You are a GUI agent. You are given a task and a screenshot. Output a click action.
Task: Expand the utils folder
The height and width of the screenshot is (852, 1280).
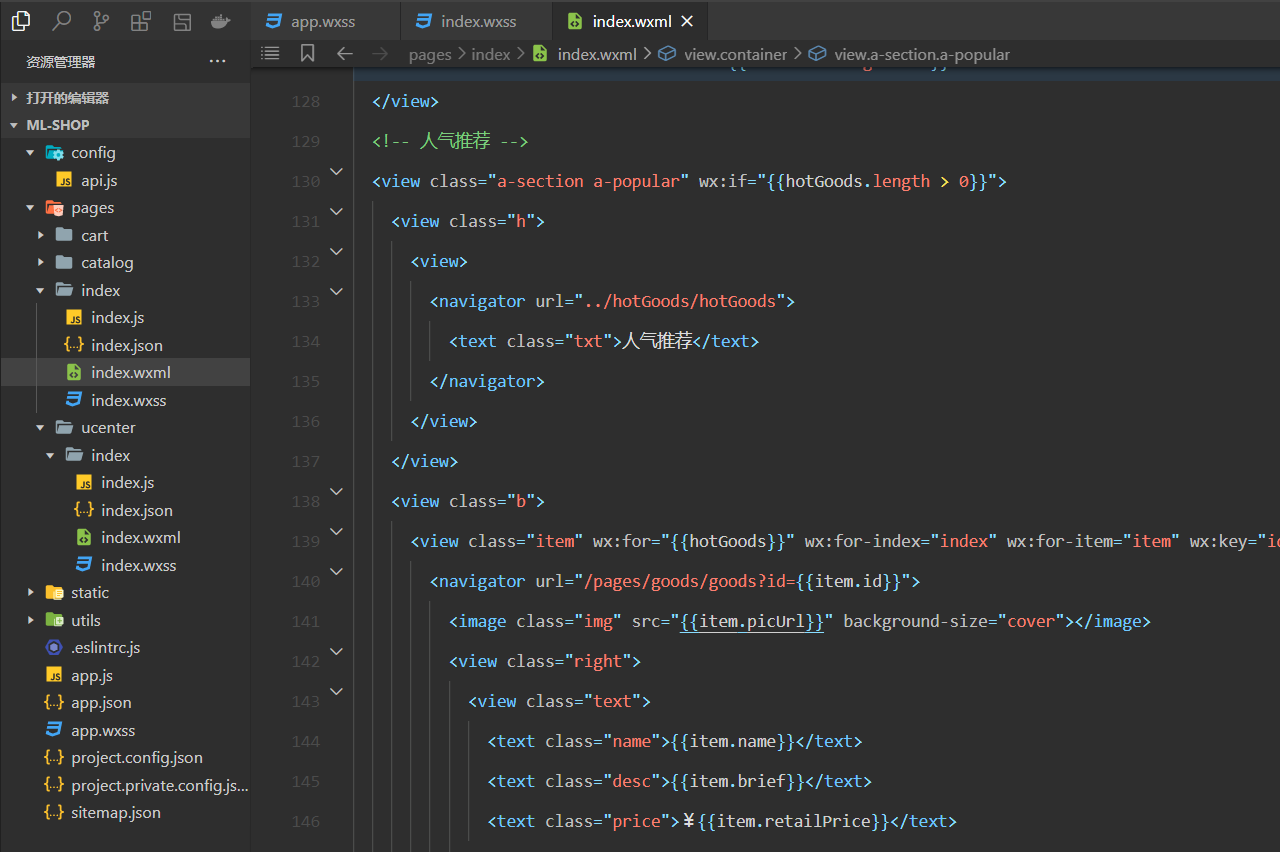(125, 620)
